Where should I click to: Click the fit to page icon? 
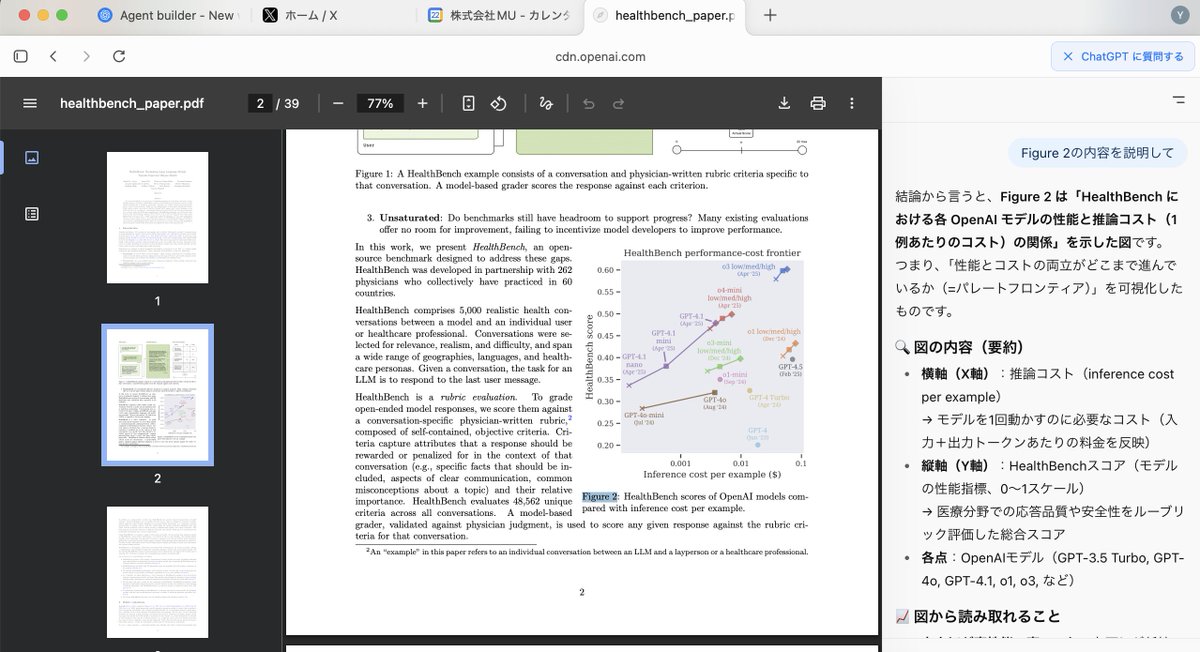pyautogui.click(x=468, y=103)
